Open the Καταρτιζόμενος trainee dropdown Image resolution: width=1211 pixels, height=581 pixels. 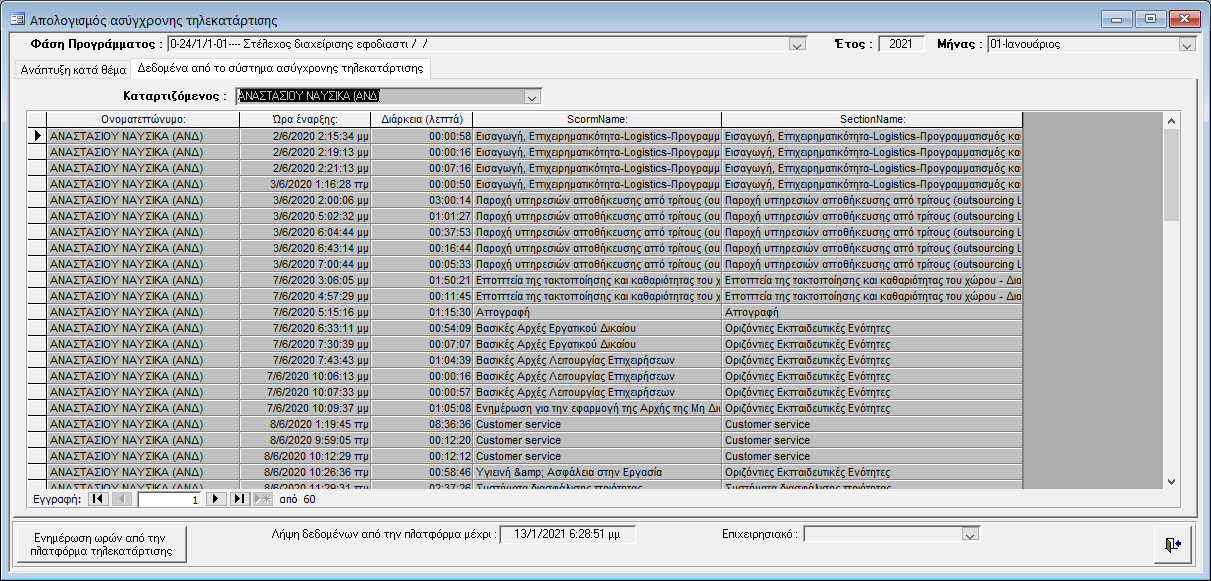click(532, 97)
